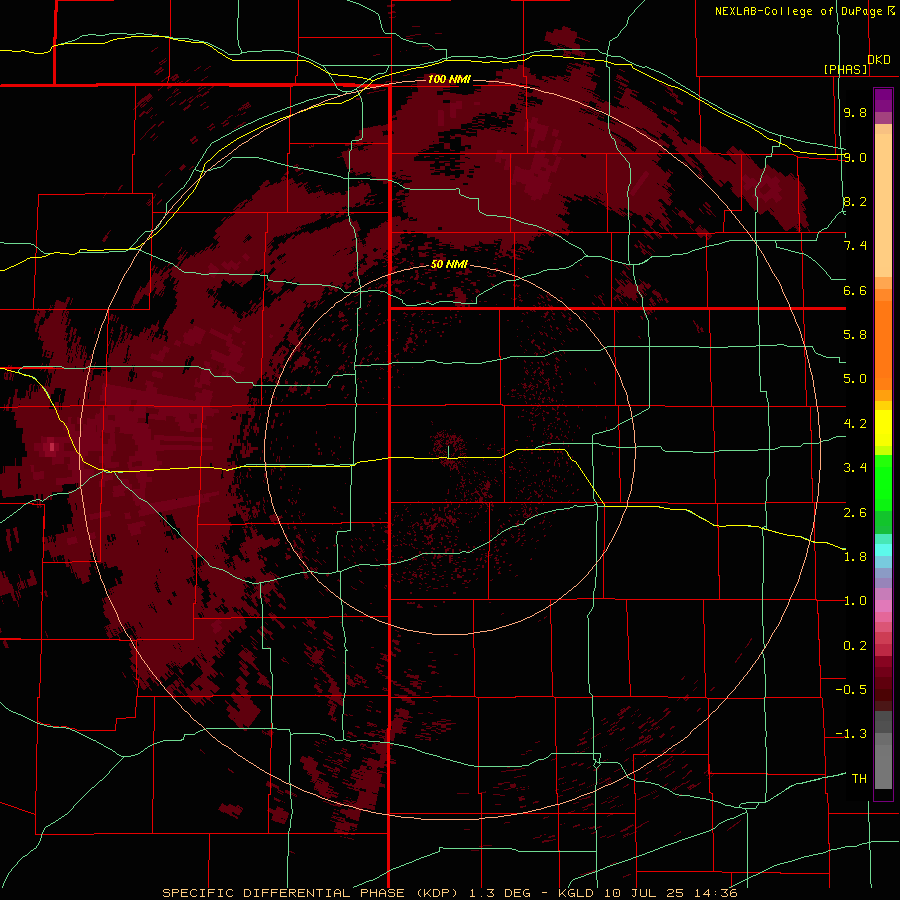Click the '100 NMI' range ring label
Screen dimensions: 900x900
tap(449, 79)
